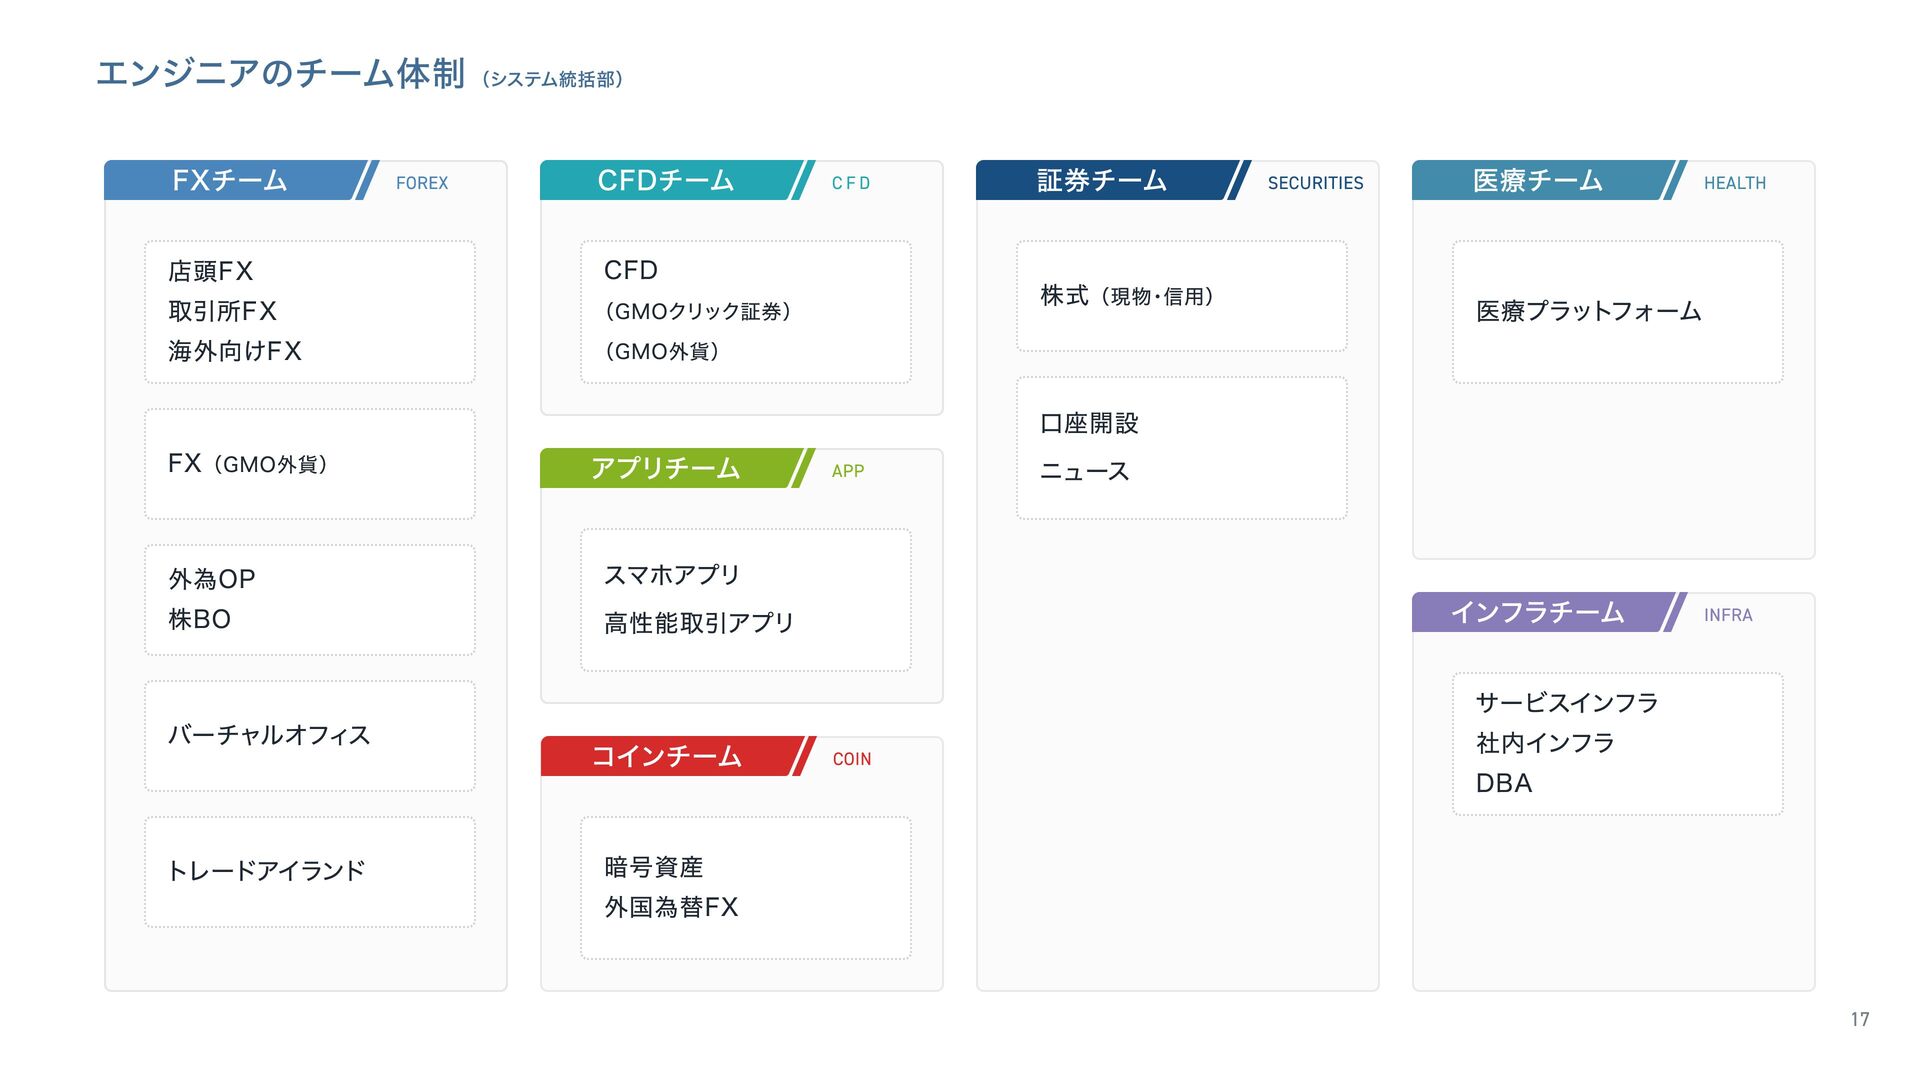Click the FX (GMO外貨) box

pos(309,464)
